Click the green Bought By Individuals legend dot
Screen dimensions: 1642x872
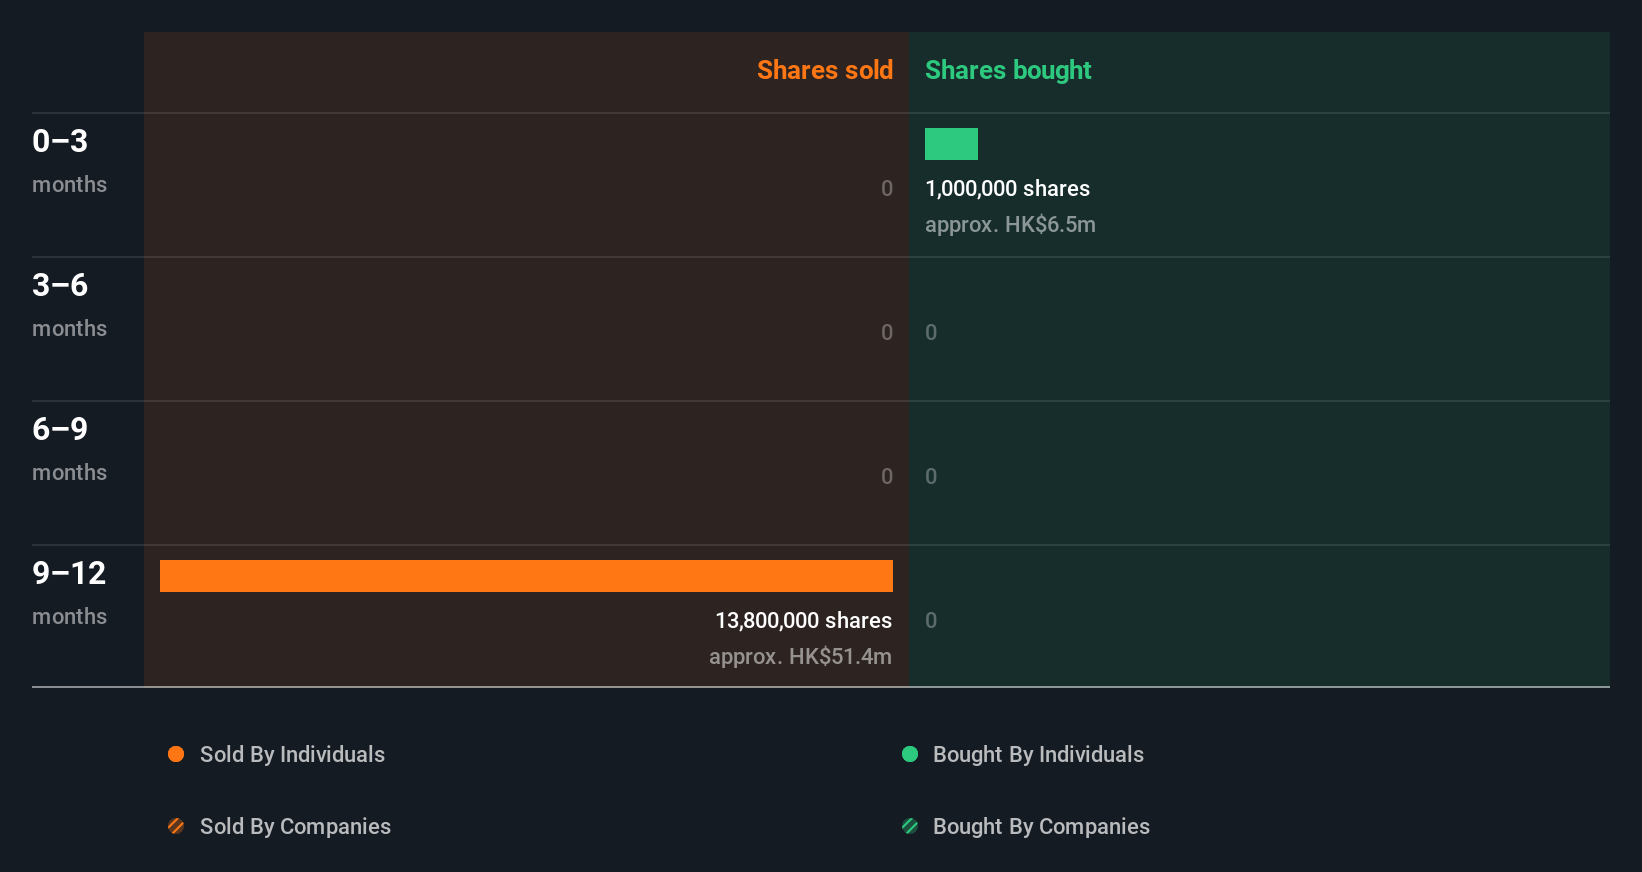(x=910, y=754)
